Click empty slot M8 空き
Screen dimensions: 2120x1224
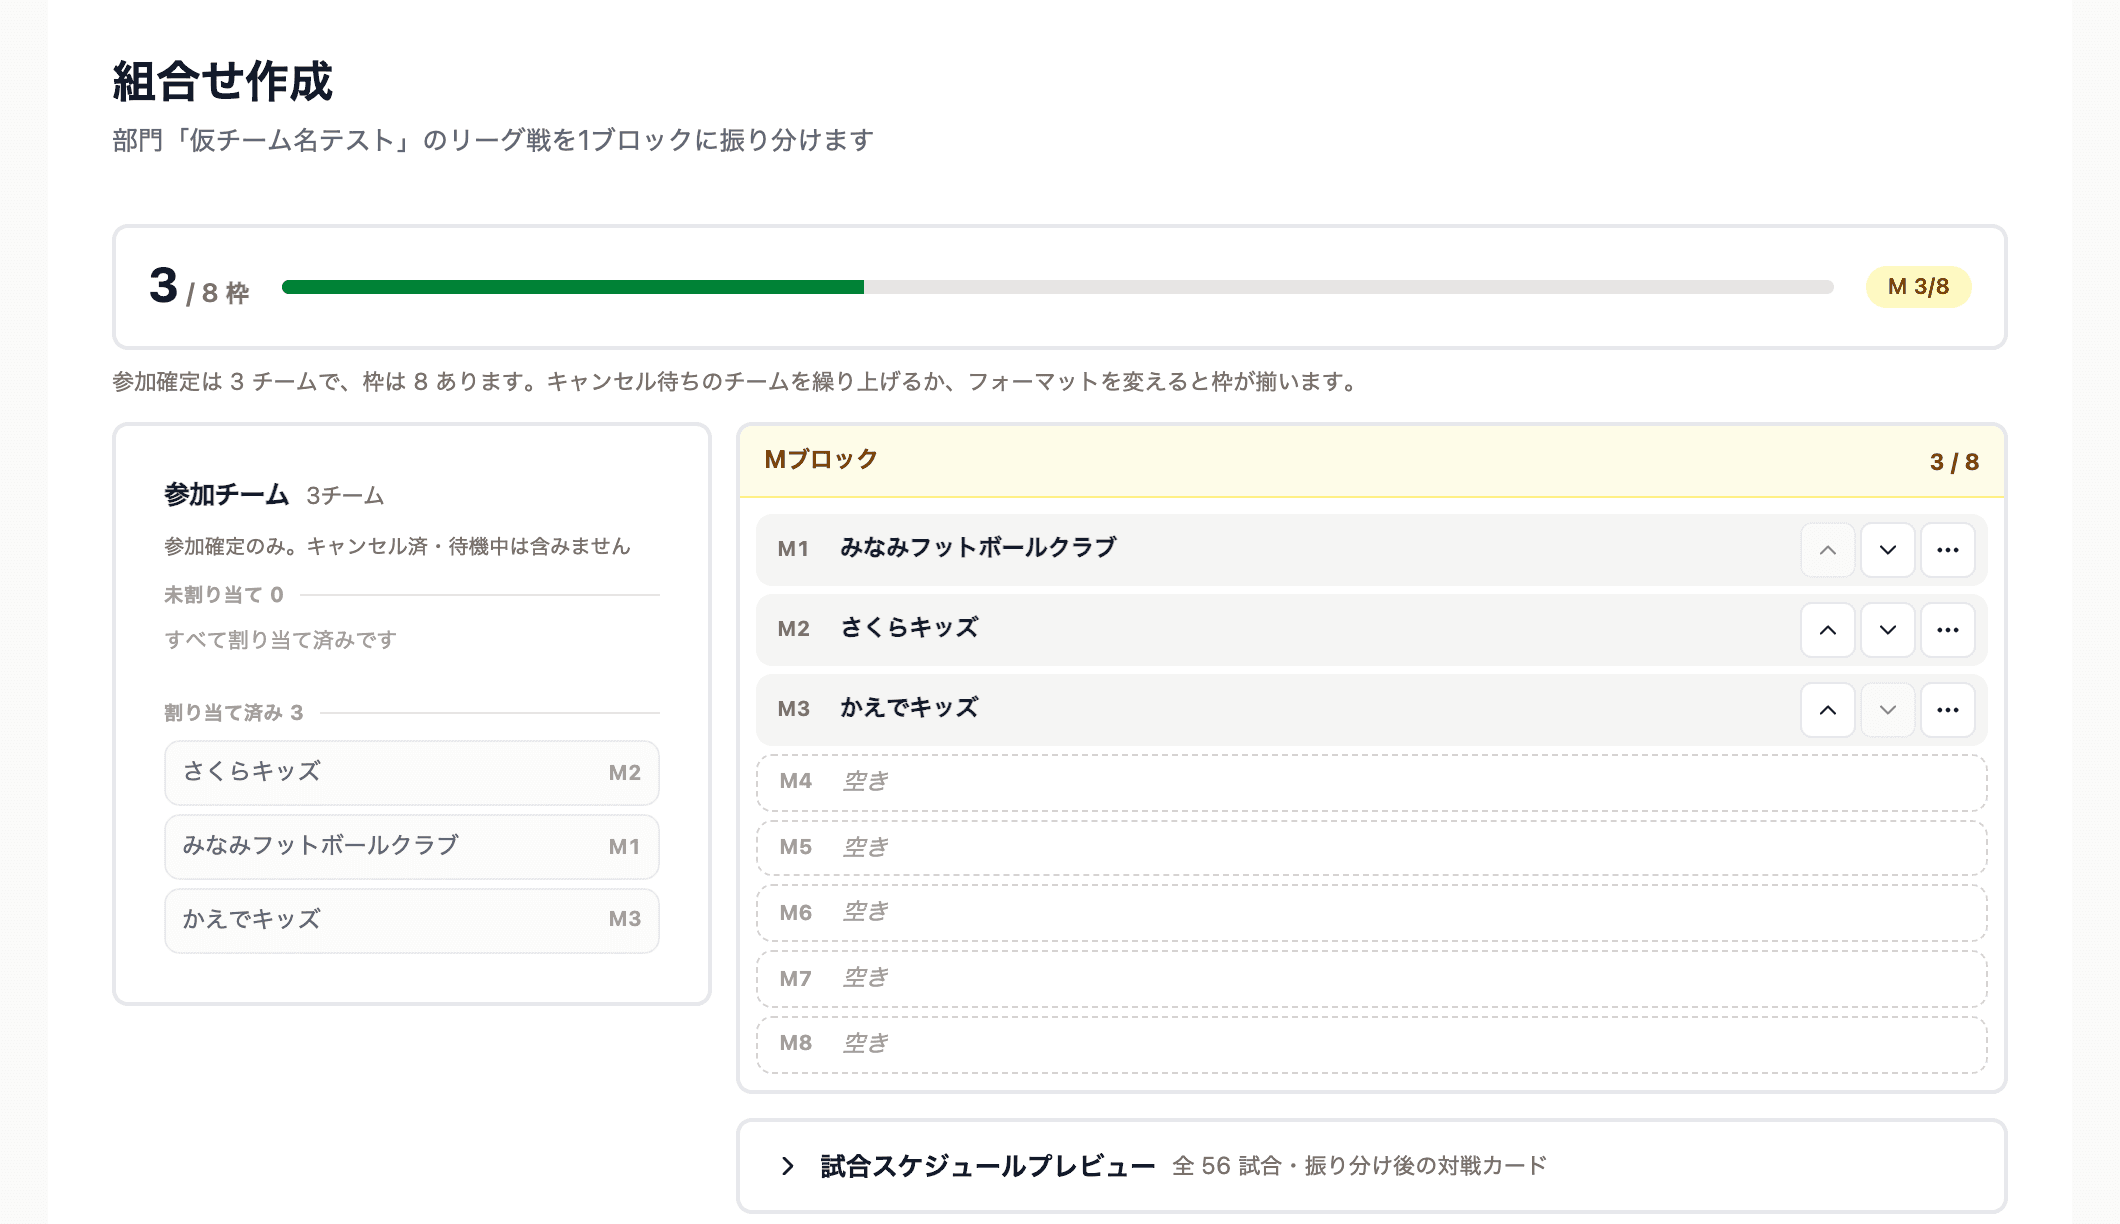pos(1371,1044)
